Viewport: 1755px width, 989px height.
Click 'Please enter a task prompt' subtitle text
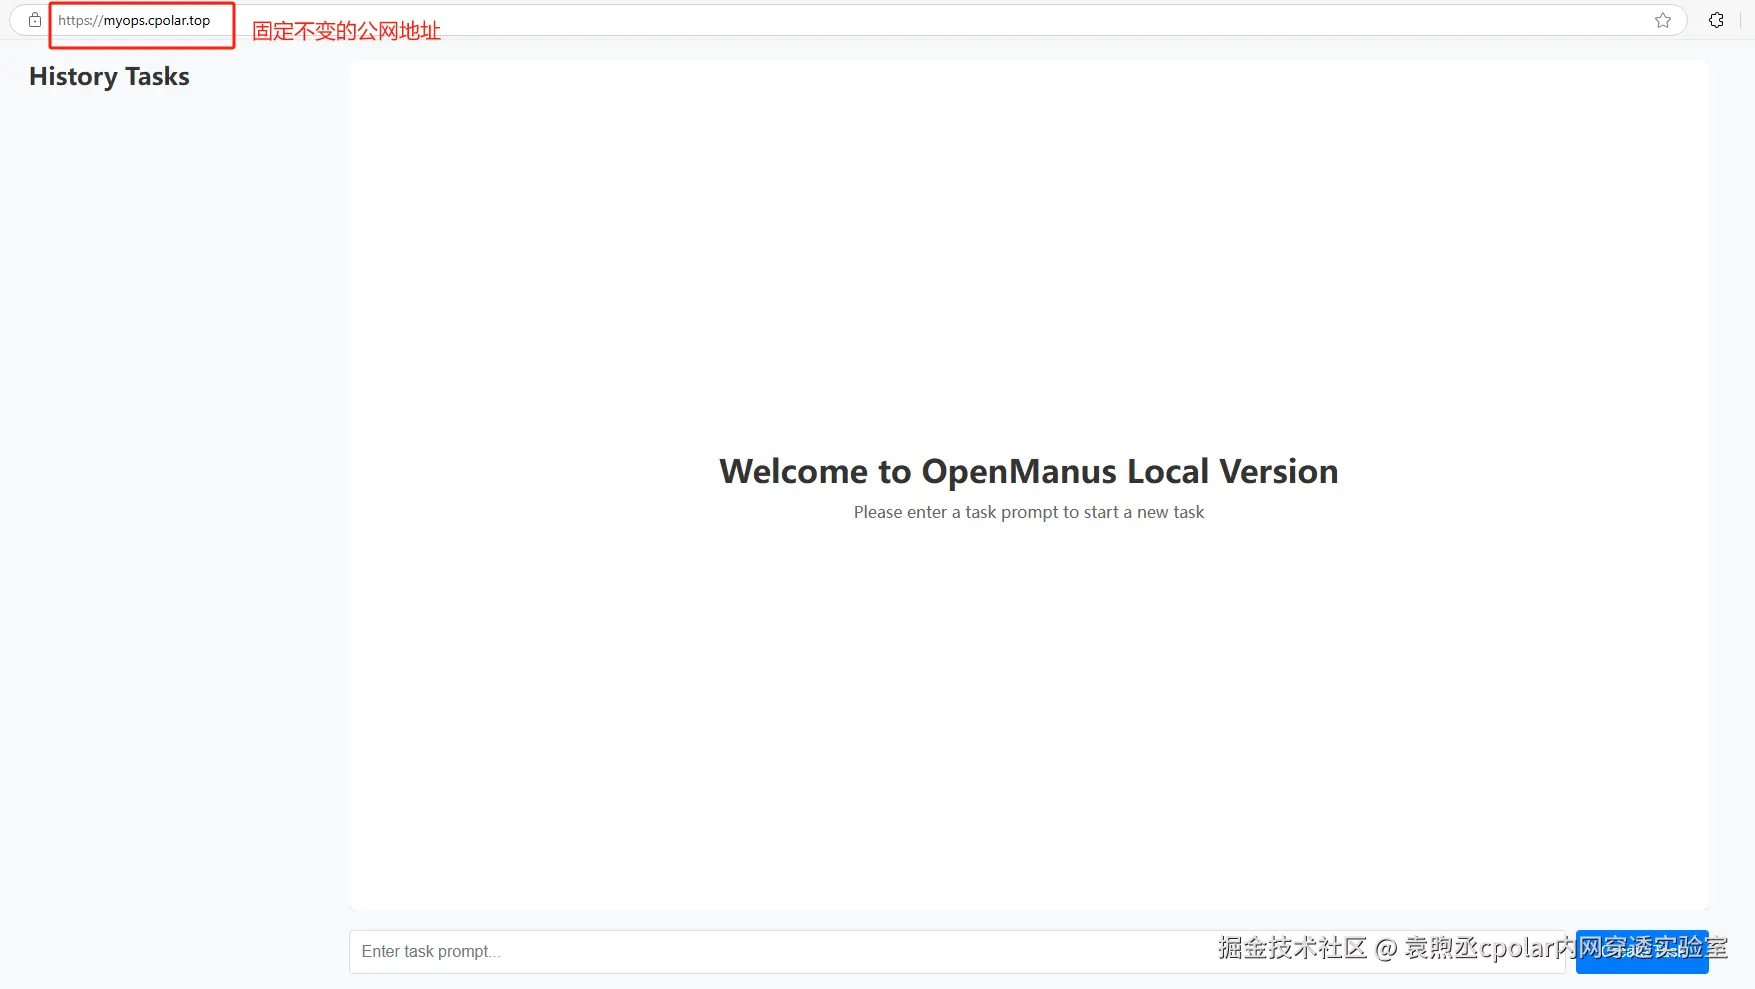tap(1029, 512)
